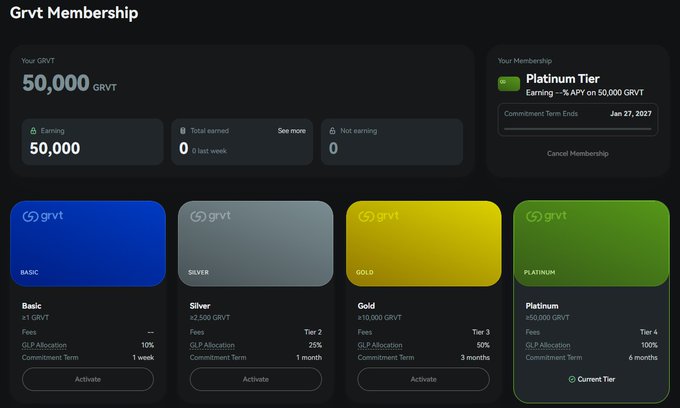The height and width of the screenshot is (408, 680).
Task: Click GLP Allocation label under Platinum
Action: coord(548,345)
